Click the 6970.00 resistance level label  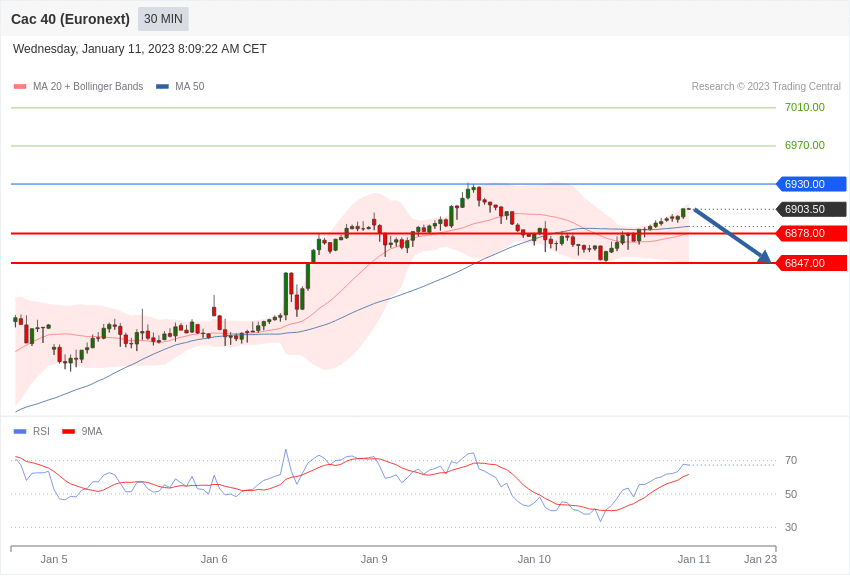804,145
